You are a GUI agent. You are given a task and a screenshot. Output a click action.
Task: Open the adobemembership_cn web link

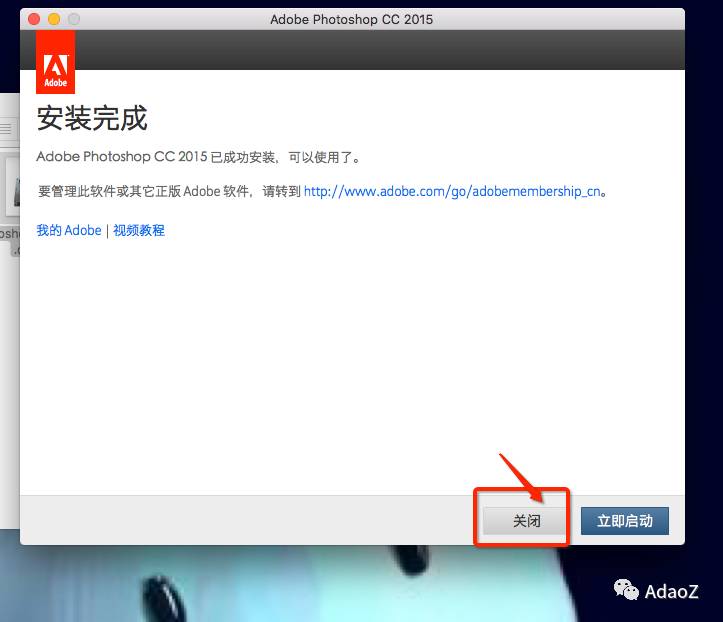(x=454, y=191)
